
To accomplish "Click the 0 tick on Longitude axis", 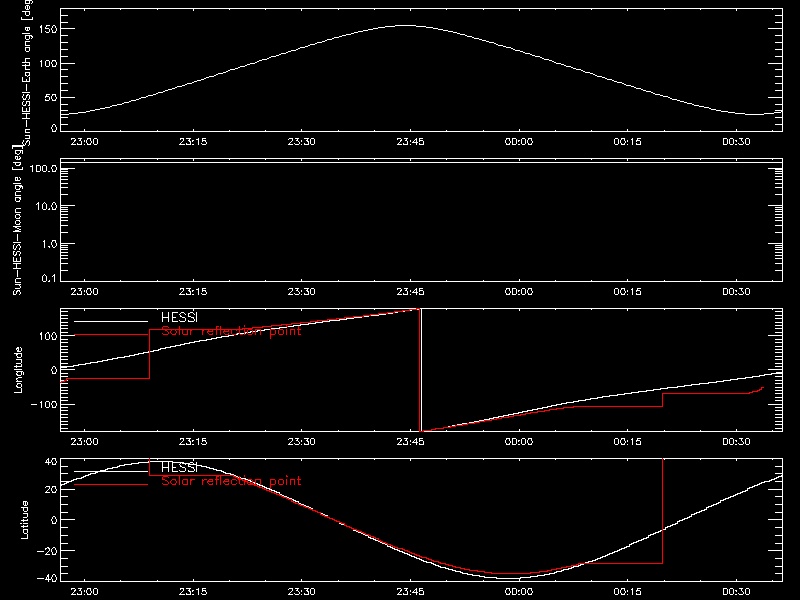I will coord(54,370).
